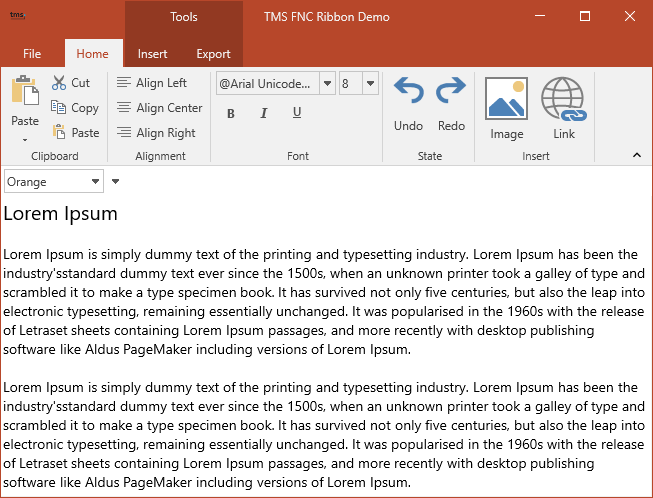This screenshot has width=653, height=498.
Task: Toggle Italic formatting
Action: tap(264, 113)
